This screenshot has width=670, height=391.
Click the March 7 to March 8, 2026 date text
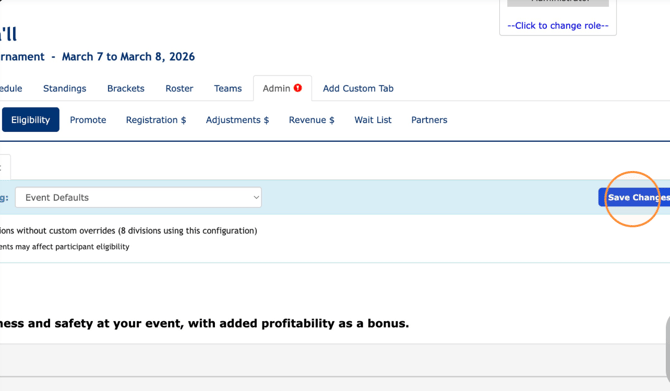coord(128,57)
